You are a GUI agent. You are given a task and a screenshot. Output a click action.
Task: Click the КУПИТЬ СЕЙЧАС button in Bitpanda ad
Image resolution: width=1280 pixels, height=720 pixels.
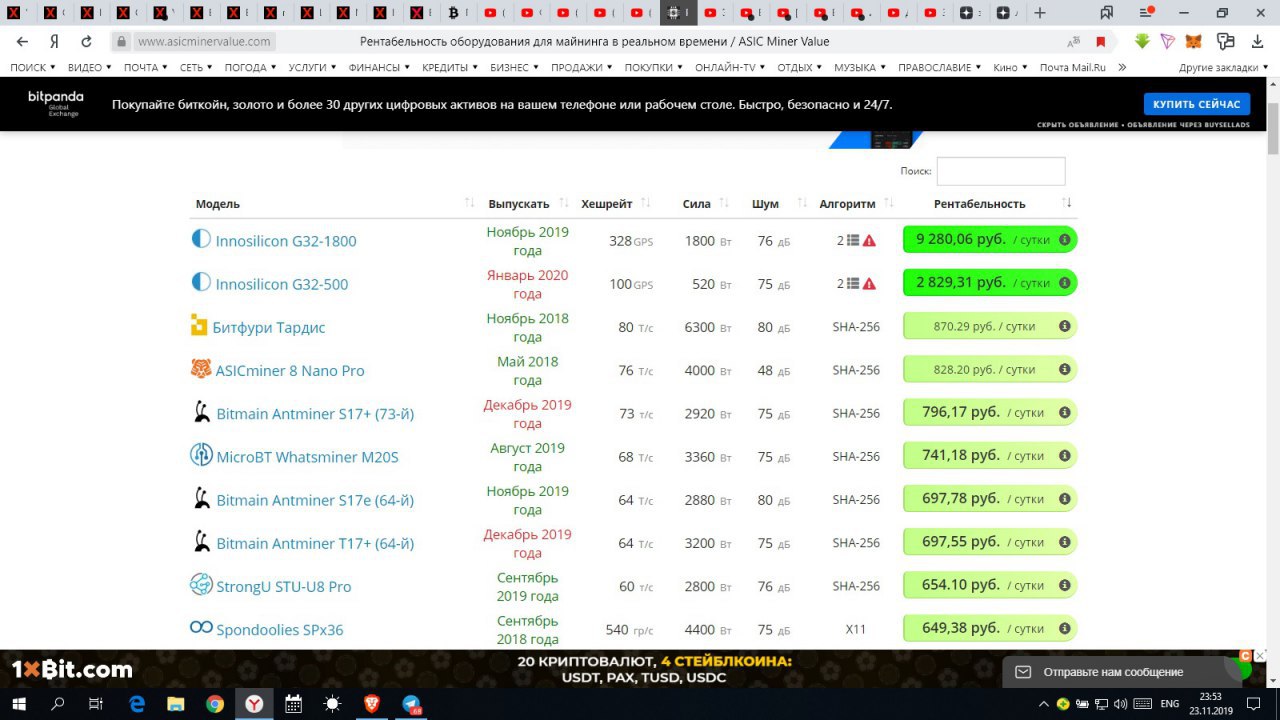tap(1197, 104)
